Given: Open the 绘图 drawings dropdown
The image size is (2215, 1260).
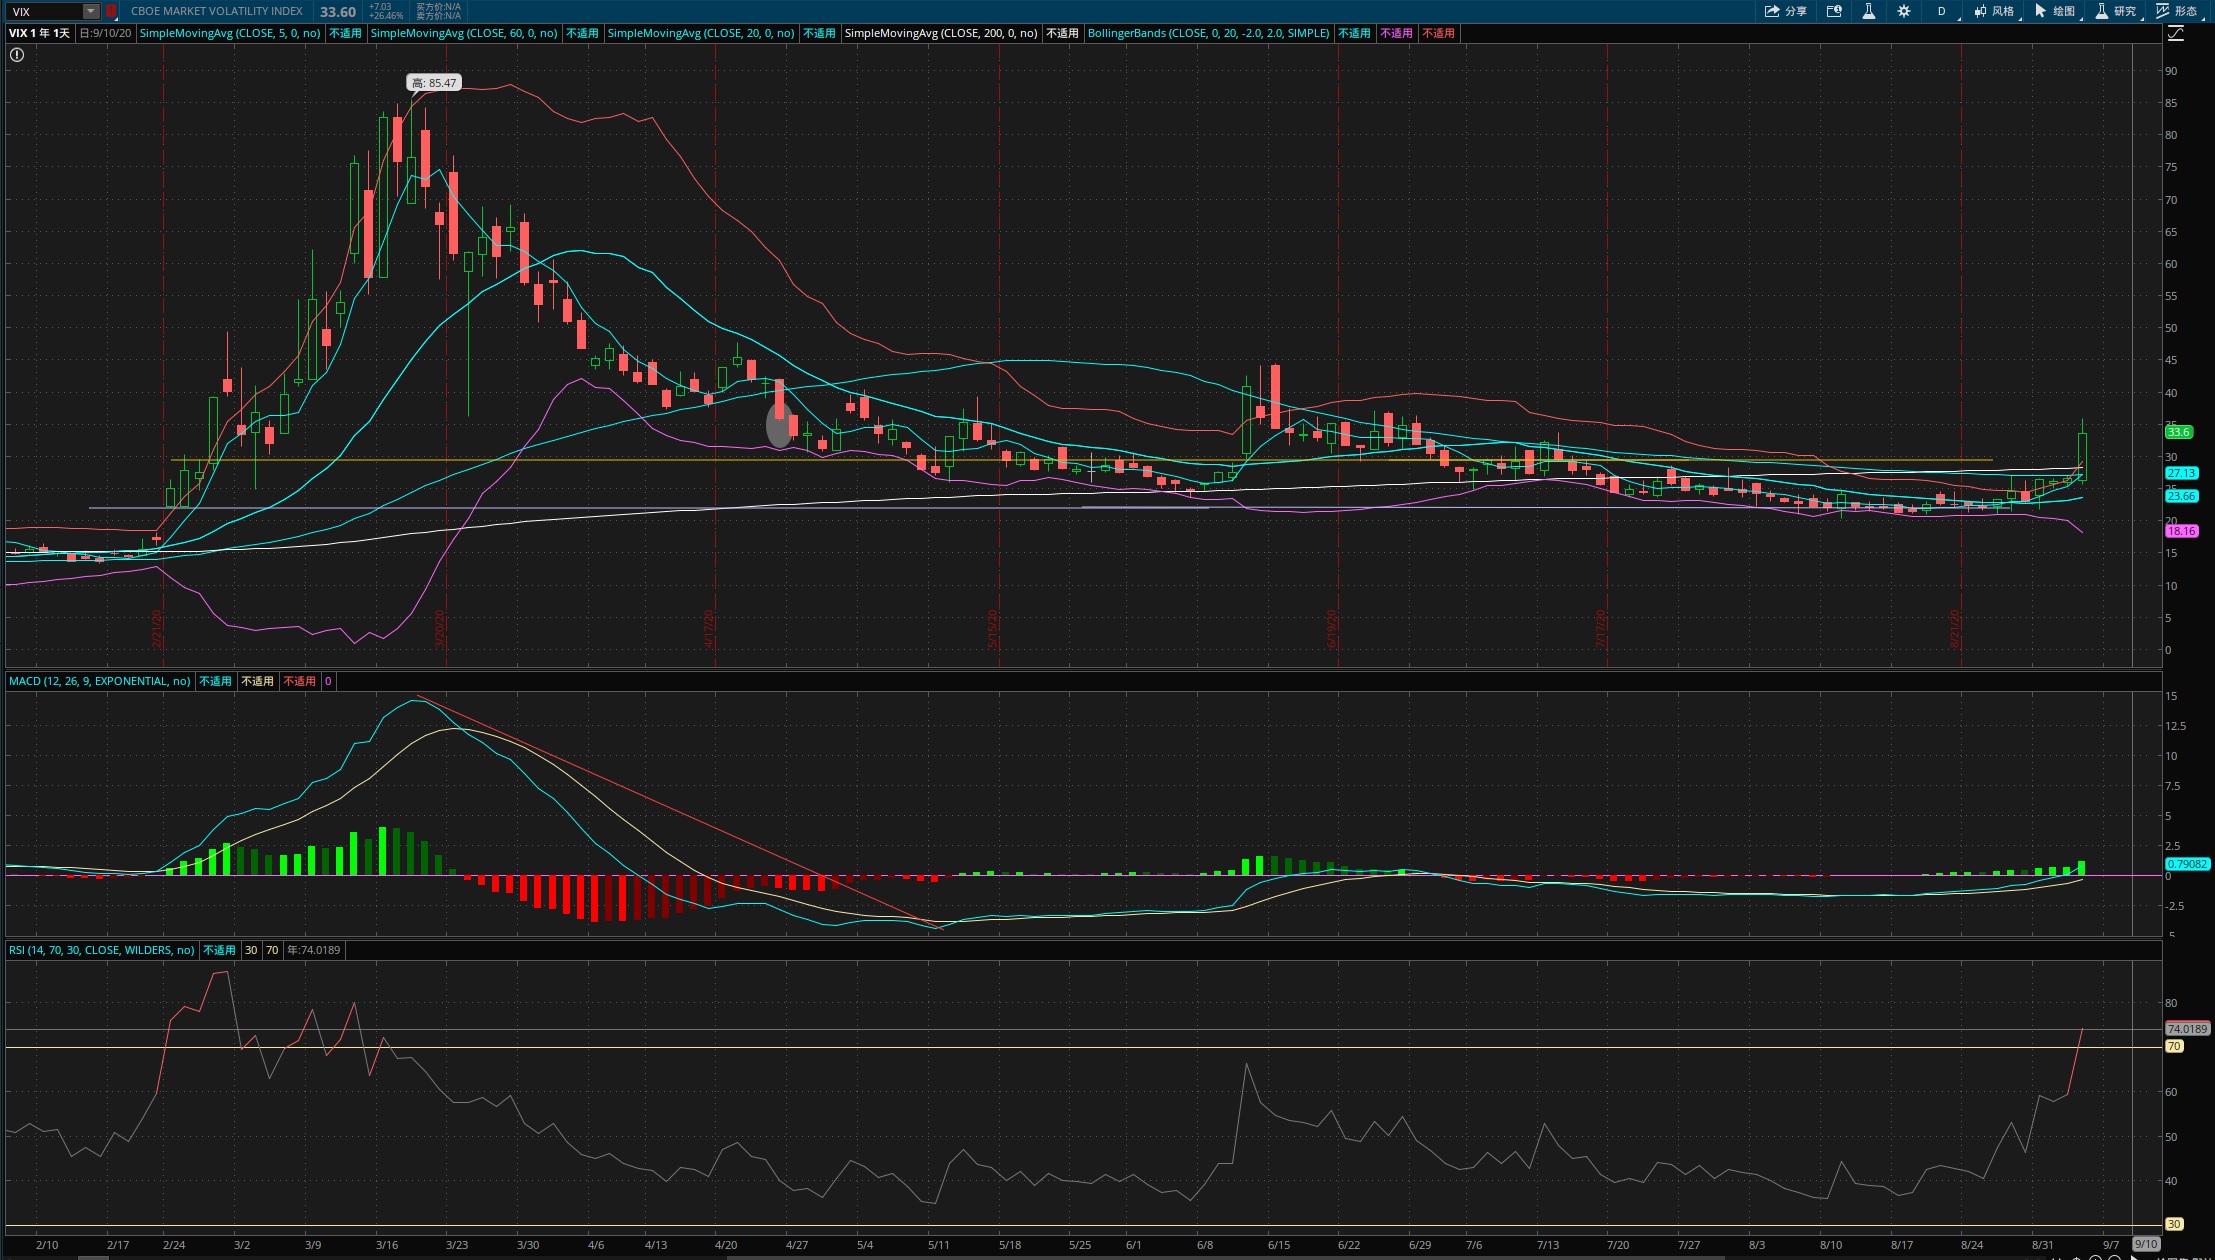Looking at the screenshot, I should [x=2056, y=11].
